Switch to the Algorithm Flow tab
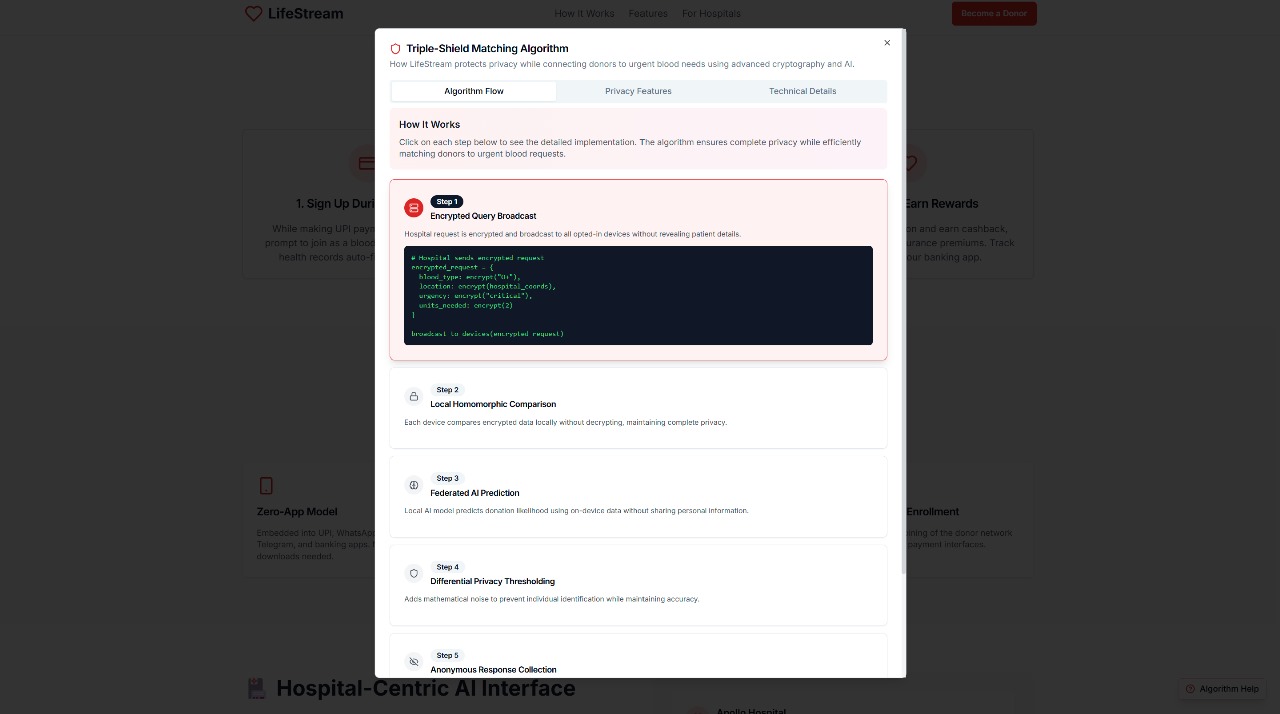1280x714 pixels. tap(474, 91)
